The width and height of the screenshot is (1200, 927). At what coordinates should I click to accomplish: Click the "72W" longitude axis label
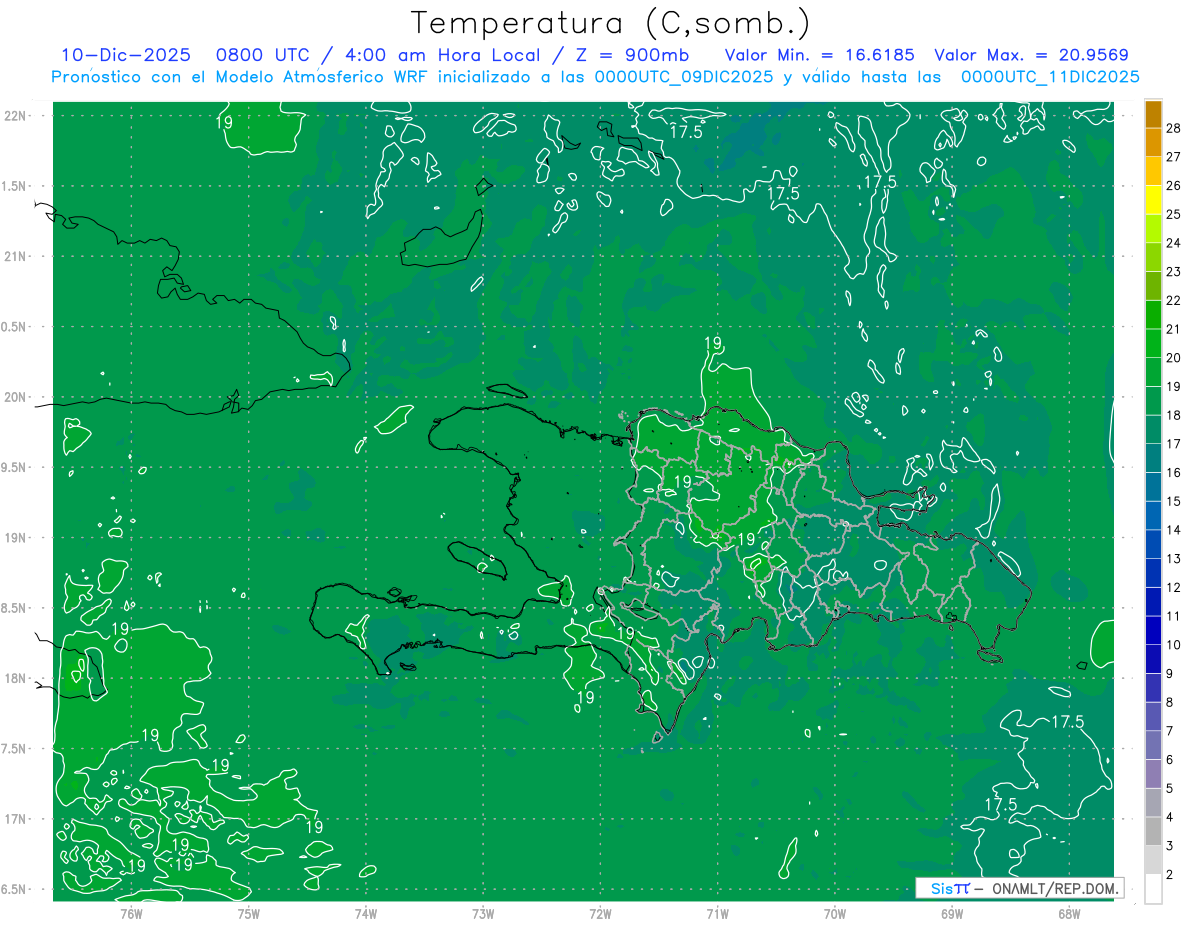(x=600, y=913)
